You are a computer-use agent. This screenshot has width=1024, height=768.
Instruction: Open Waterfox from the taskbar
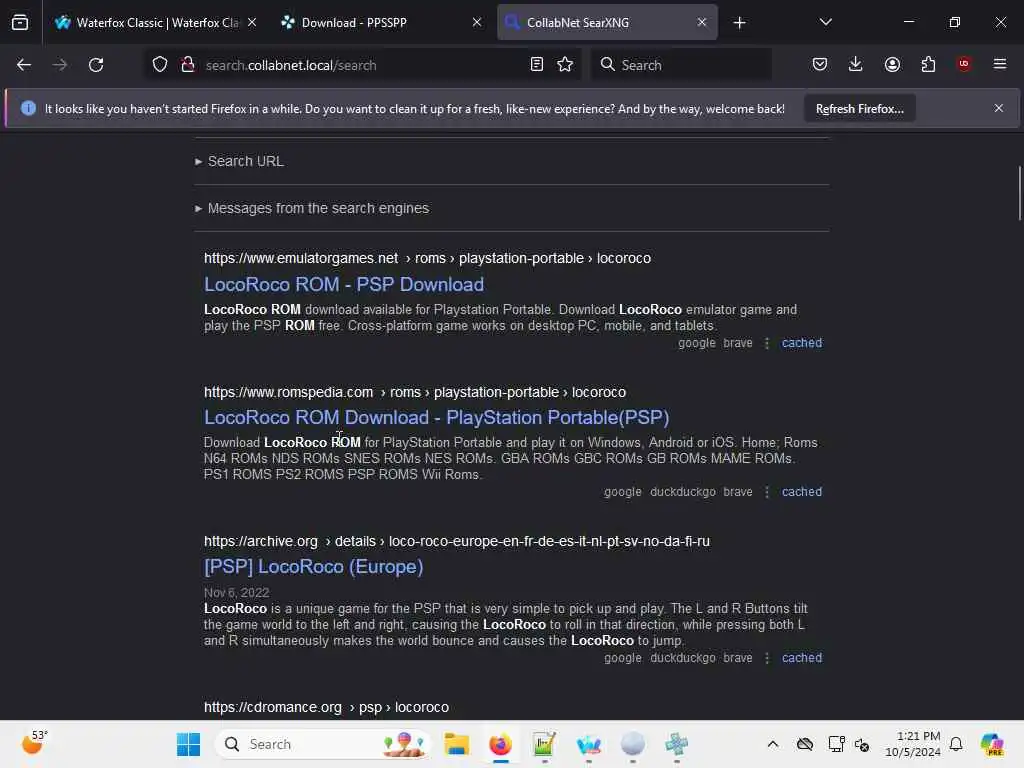pyautogui.click(x=588, y=744)
